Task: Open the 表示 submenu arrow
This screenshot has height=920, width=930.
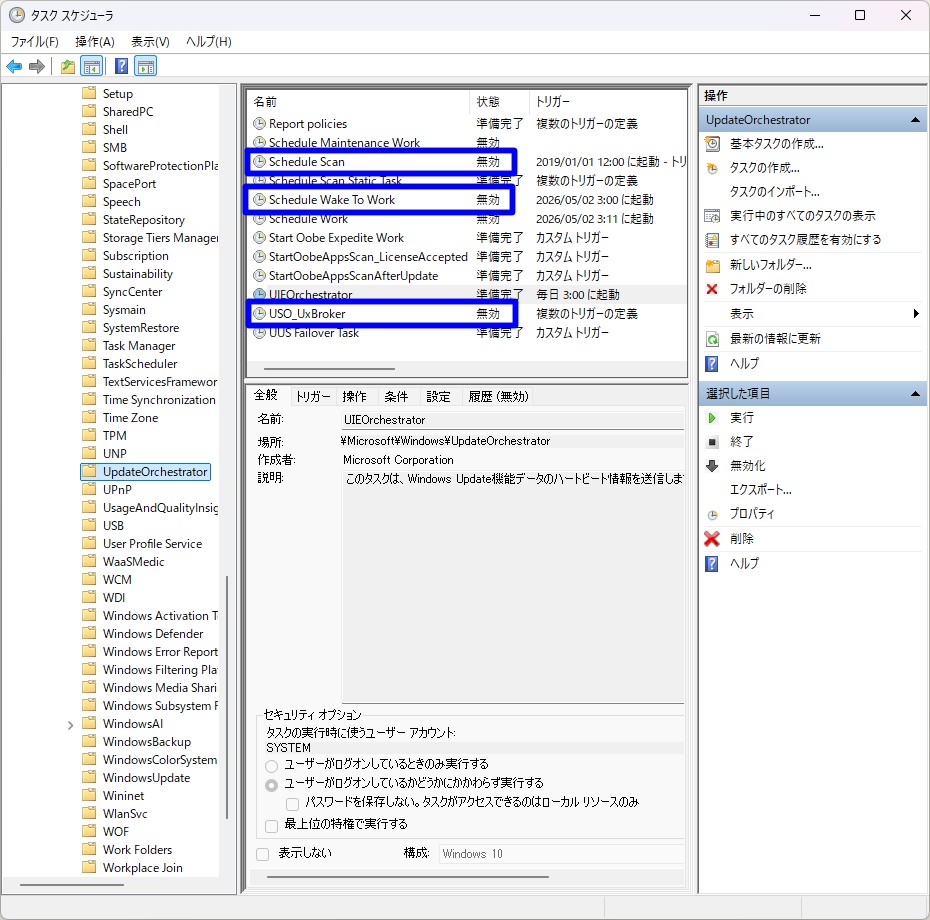Action: 916,314
